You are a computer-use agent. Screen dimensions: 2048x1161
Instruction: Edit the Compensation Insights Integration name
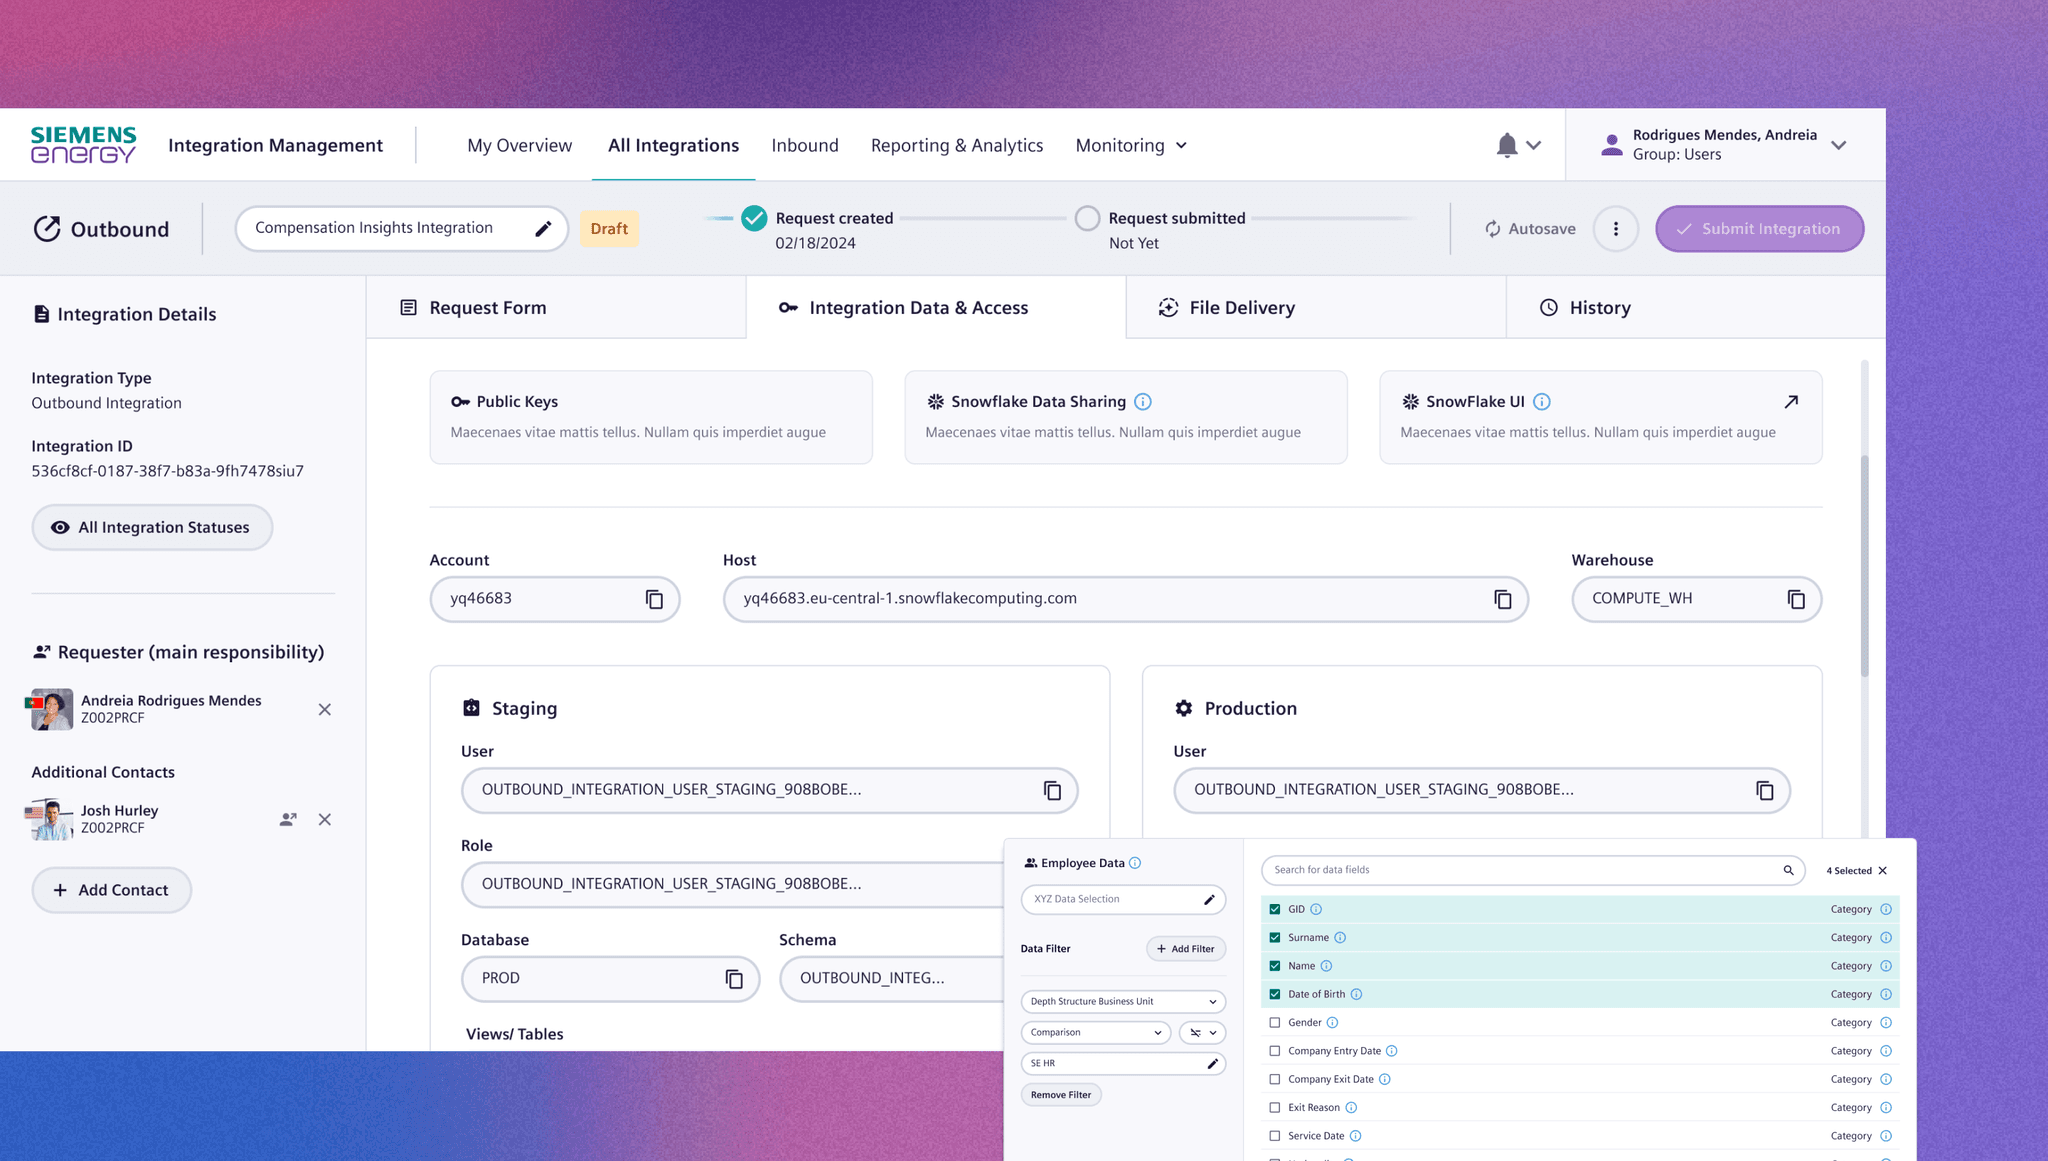[x=543, y=229]
